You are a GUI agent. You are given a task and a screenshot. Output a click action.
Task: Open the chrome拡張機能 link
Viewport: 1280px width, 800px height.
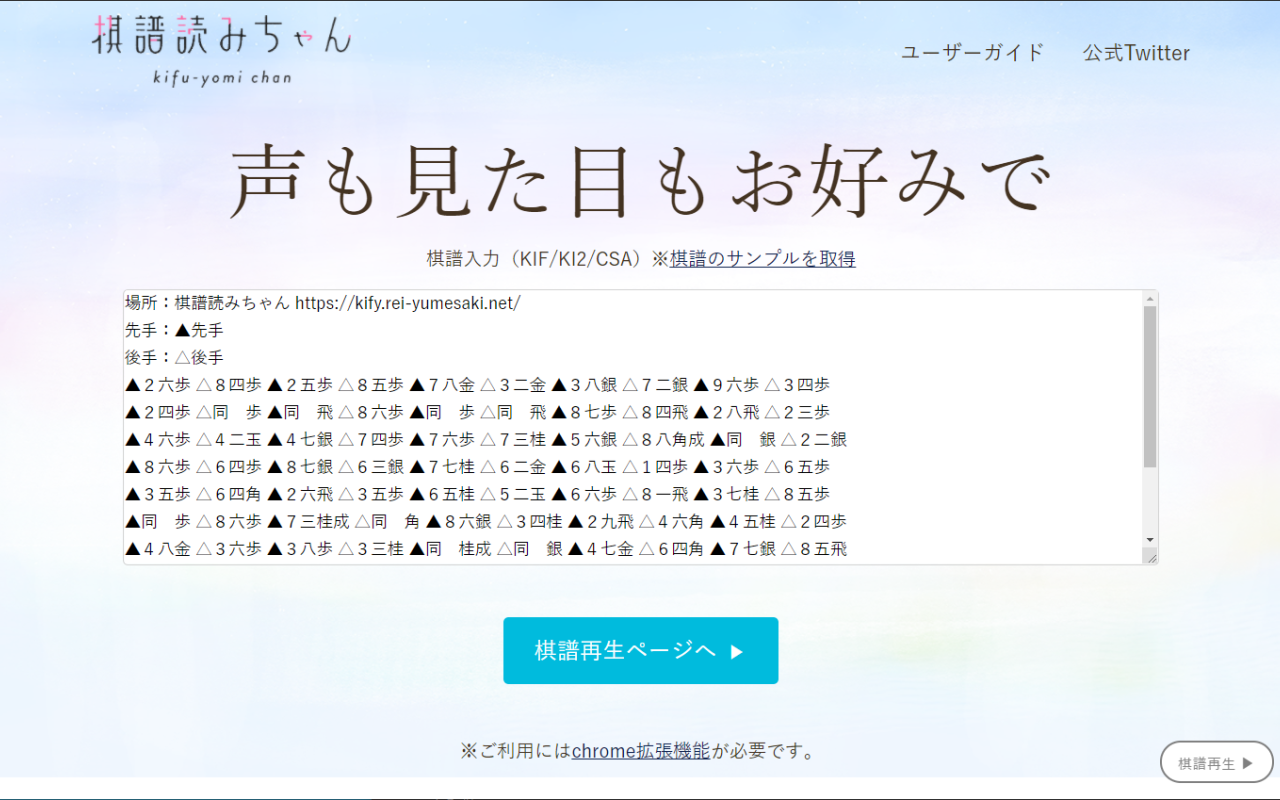641,751
